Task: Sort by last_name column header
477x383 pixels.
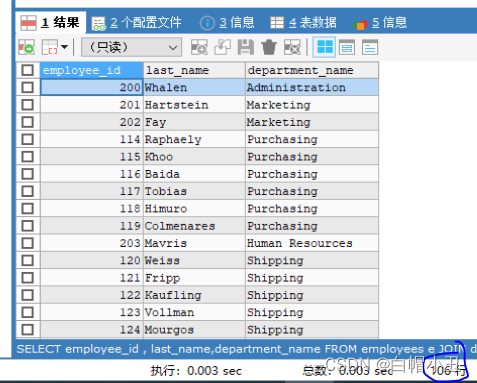Action: pyautogui.click(x=194, y=70)
